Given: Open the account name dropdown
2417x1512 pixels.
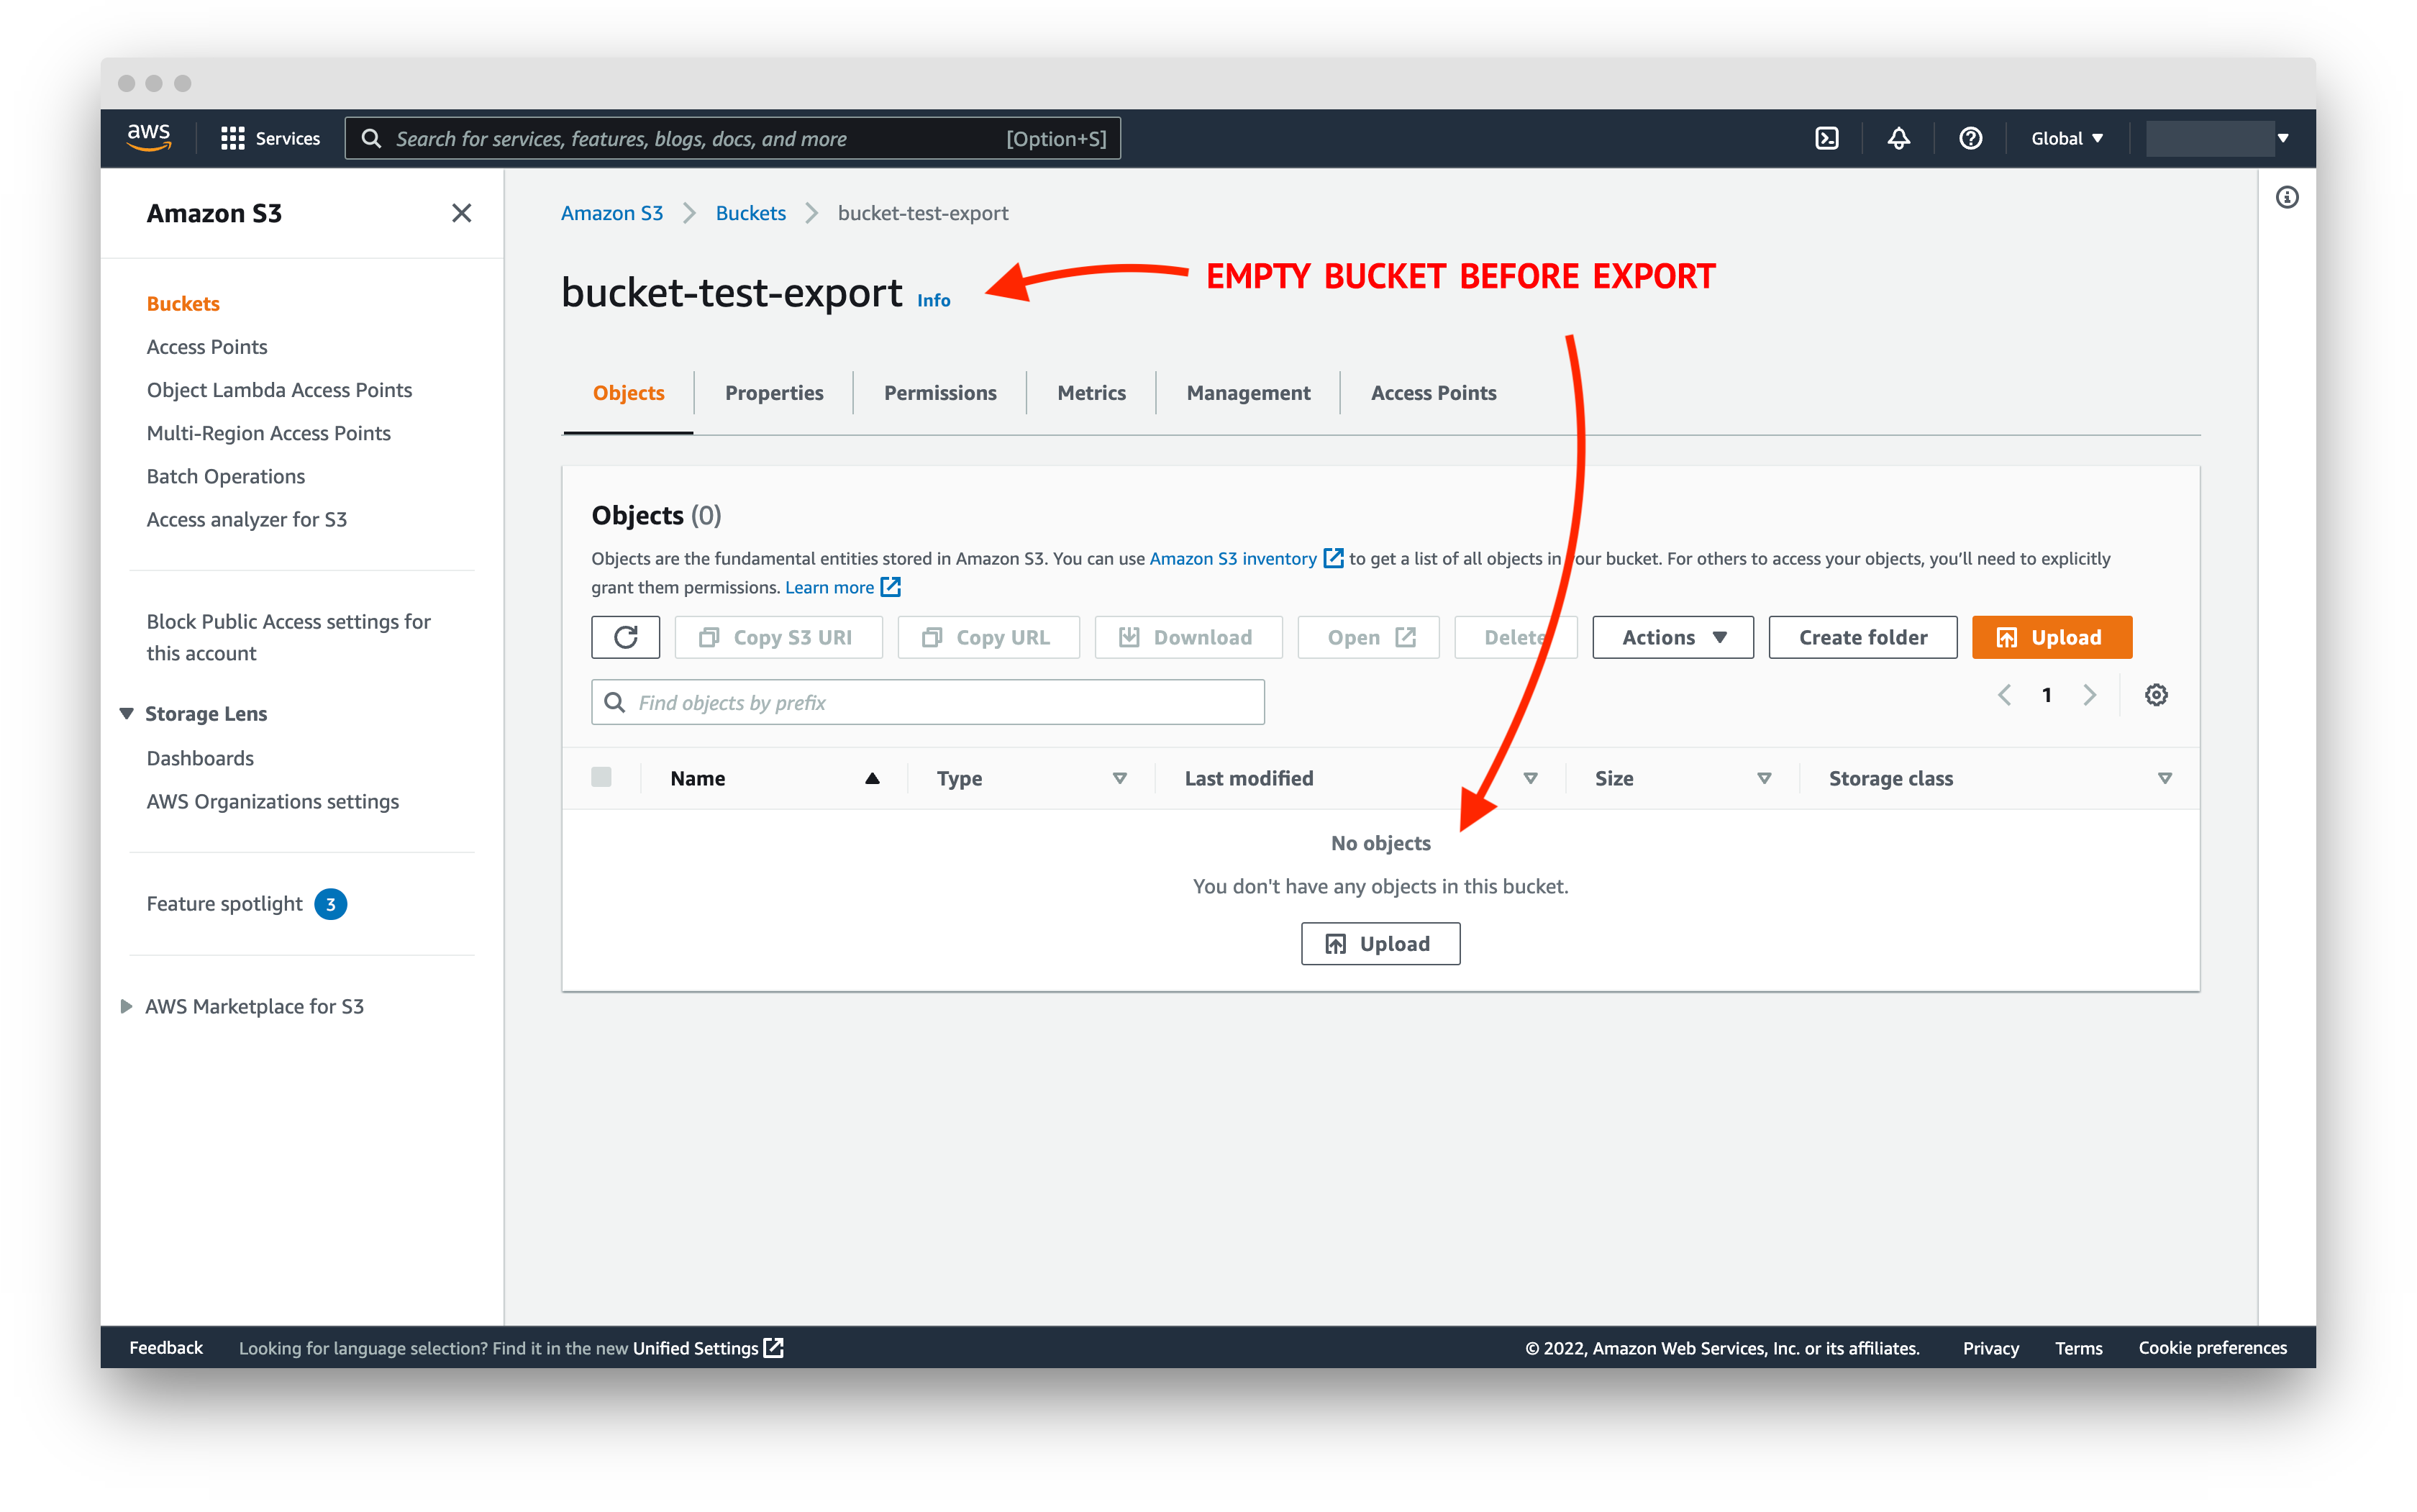Looking at the screenshot, I should (x=2218, y=138).
